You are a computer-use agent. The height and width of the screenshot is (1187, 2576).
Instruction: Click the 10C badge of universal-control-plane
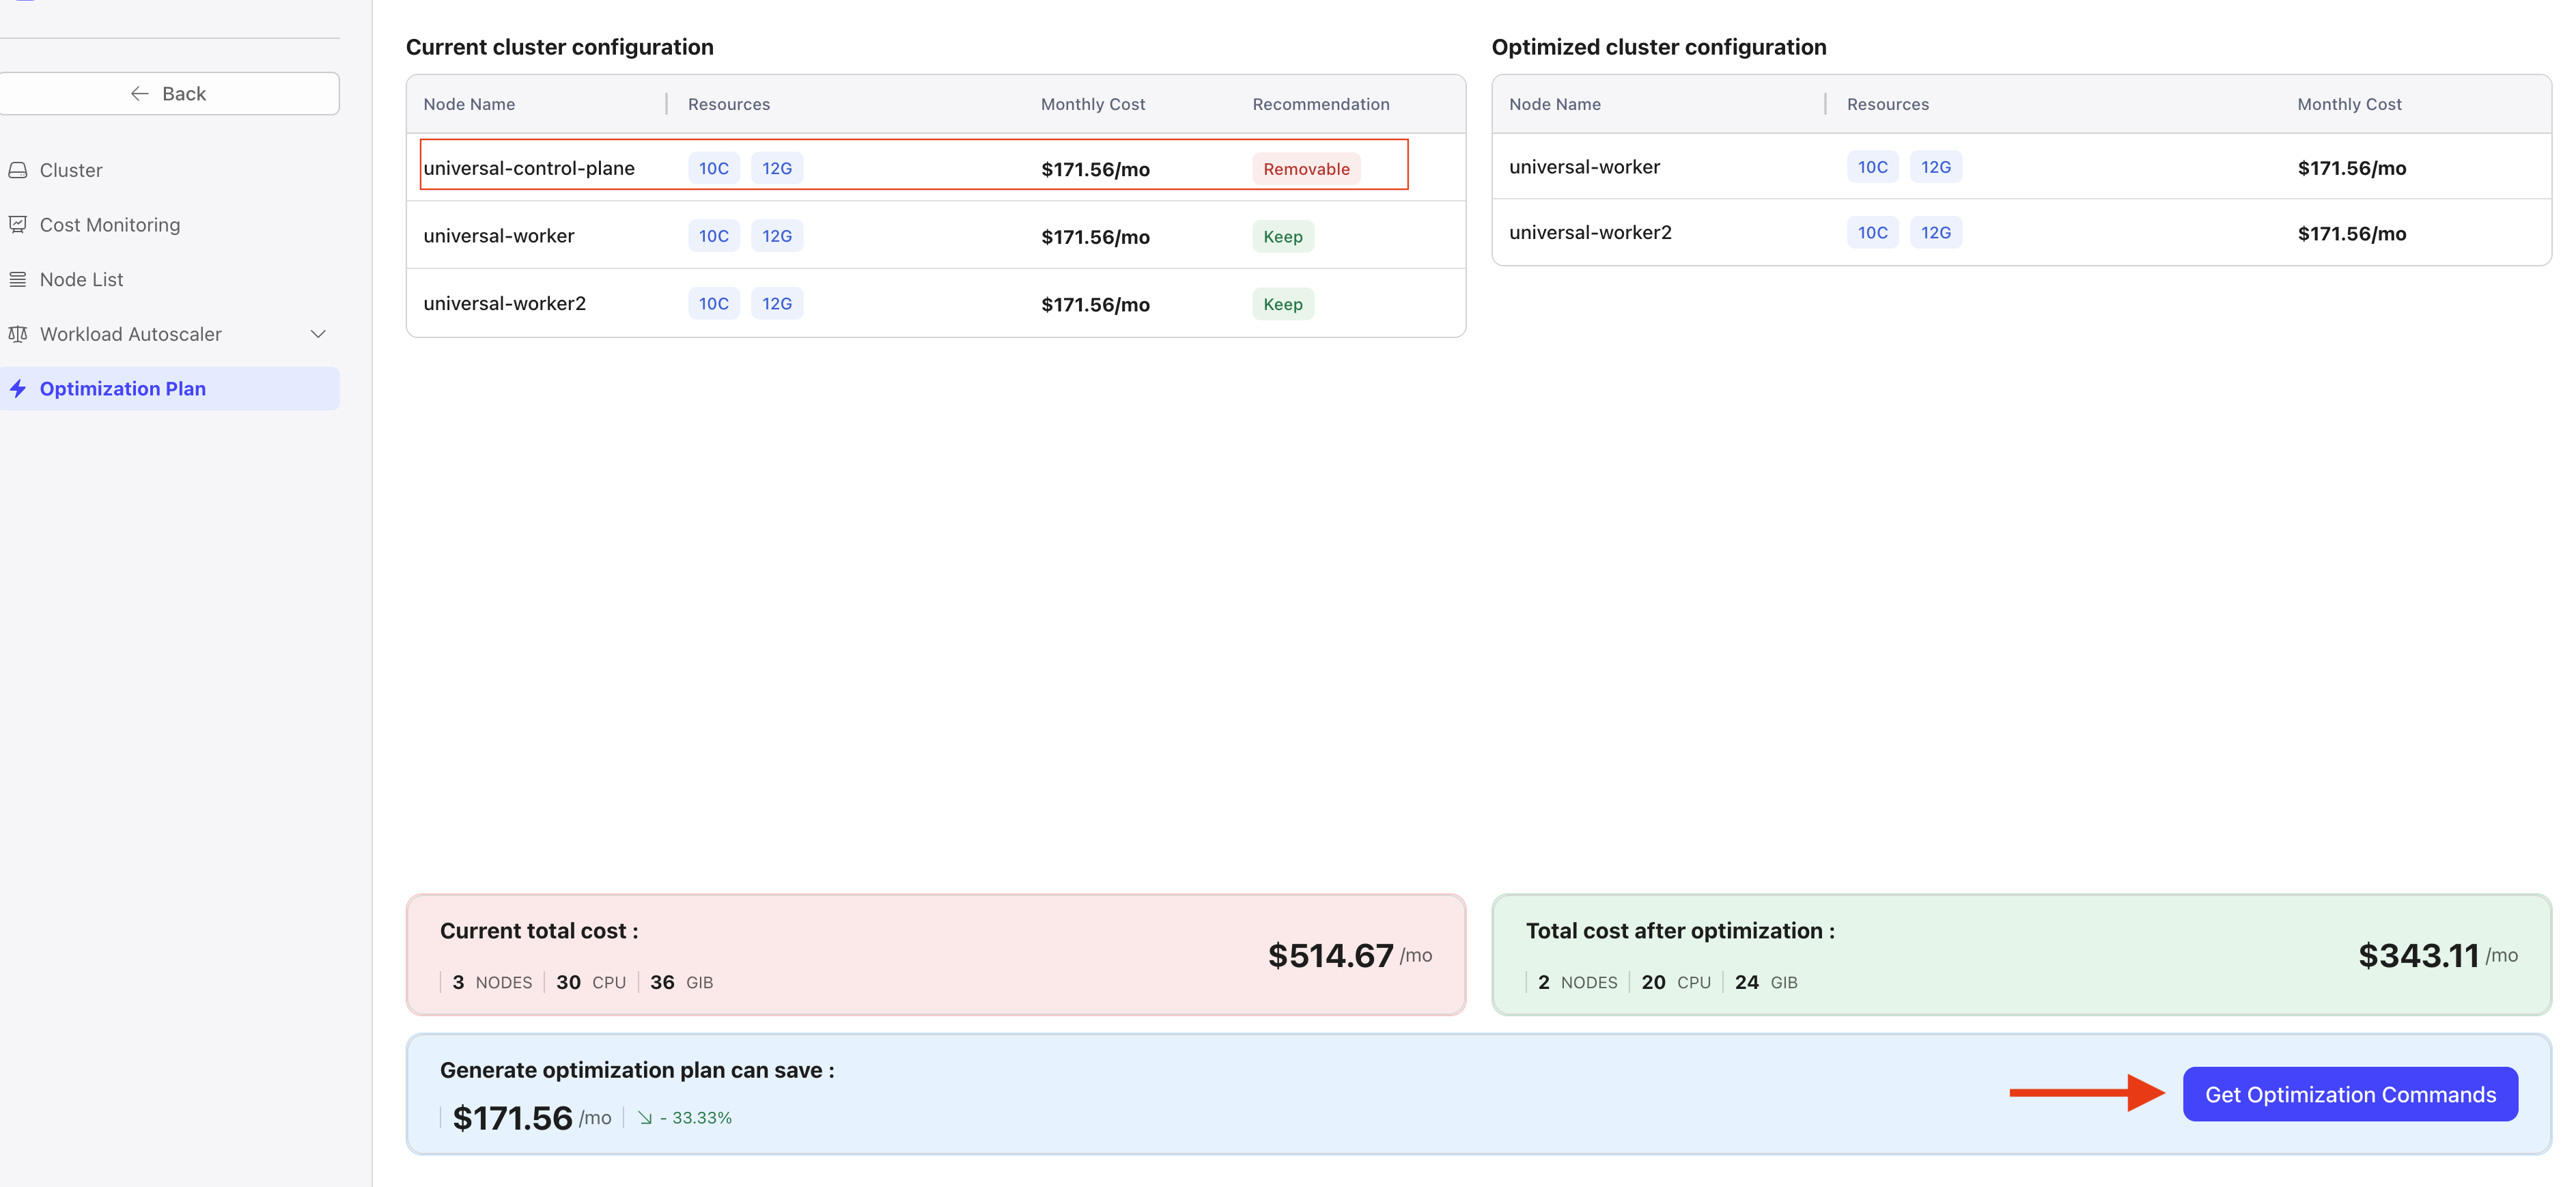pos(714,168)
